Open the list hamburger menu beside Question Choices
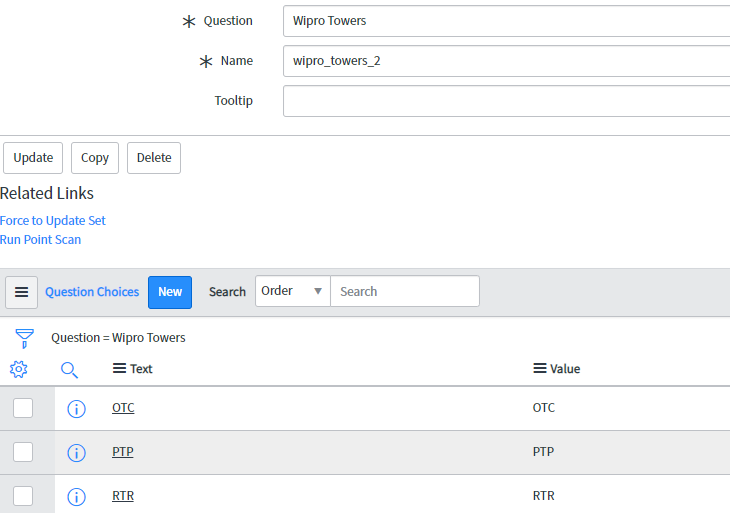The image size is (730, 513). click(21, 292)
